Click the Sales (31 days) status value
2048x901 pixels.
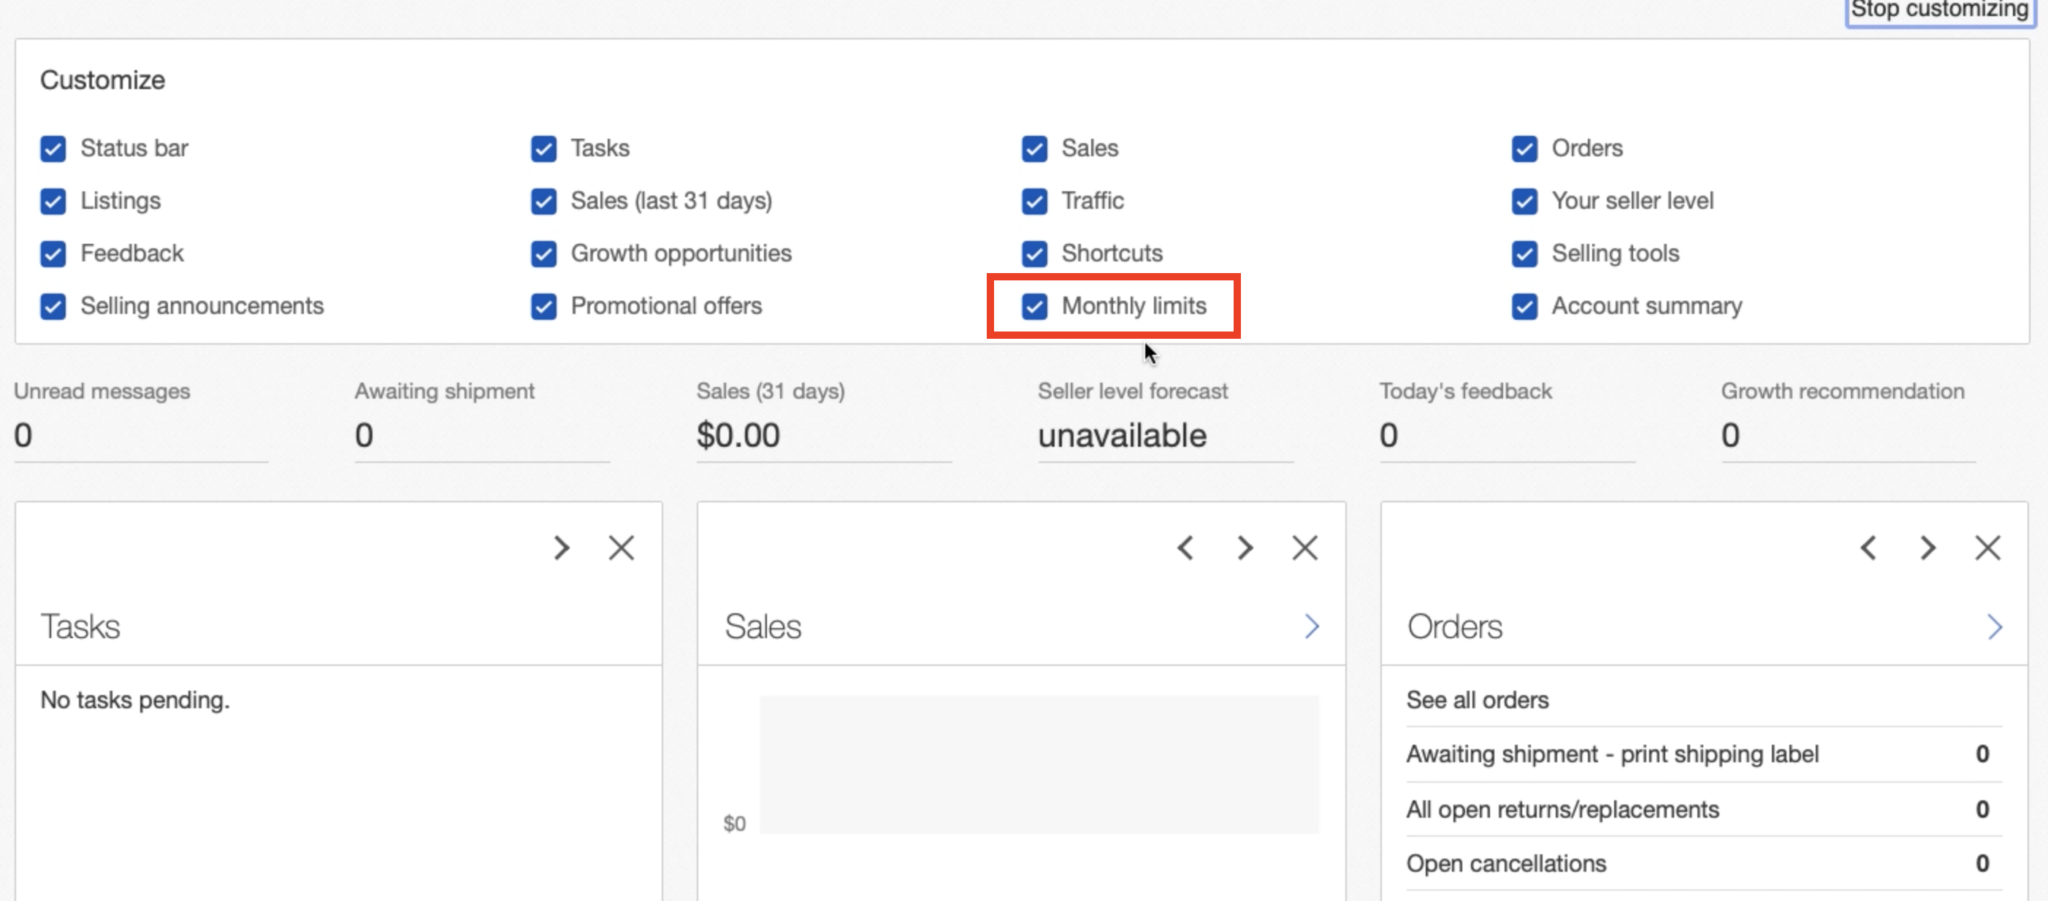[738, 435]
